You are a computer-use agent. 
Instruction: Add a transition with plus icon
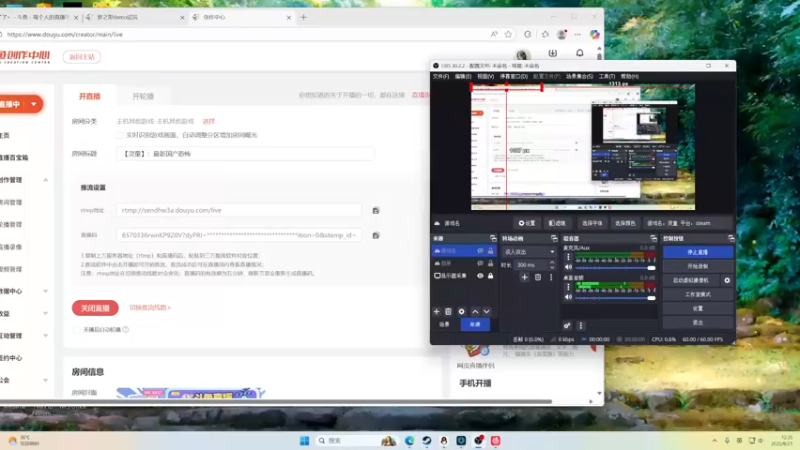pyautogui.click(x=524, y=277)
